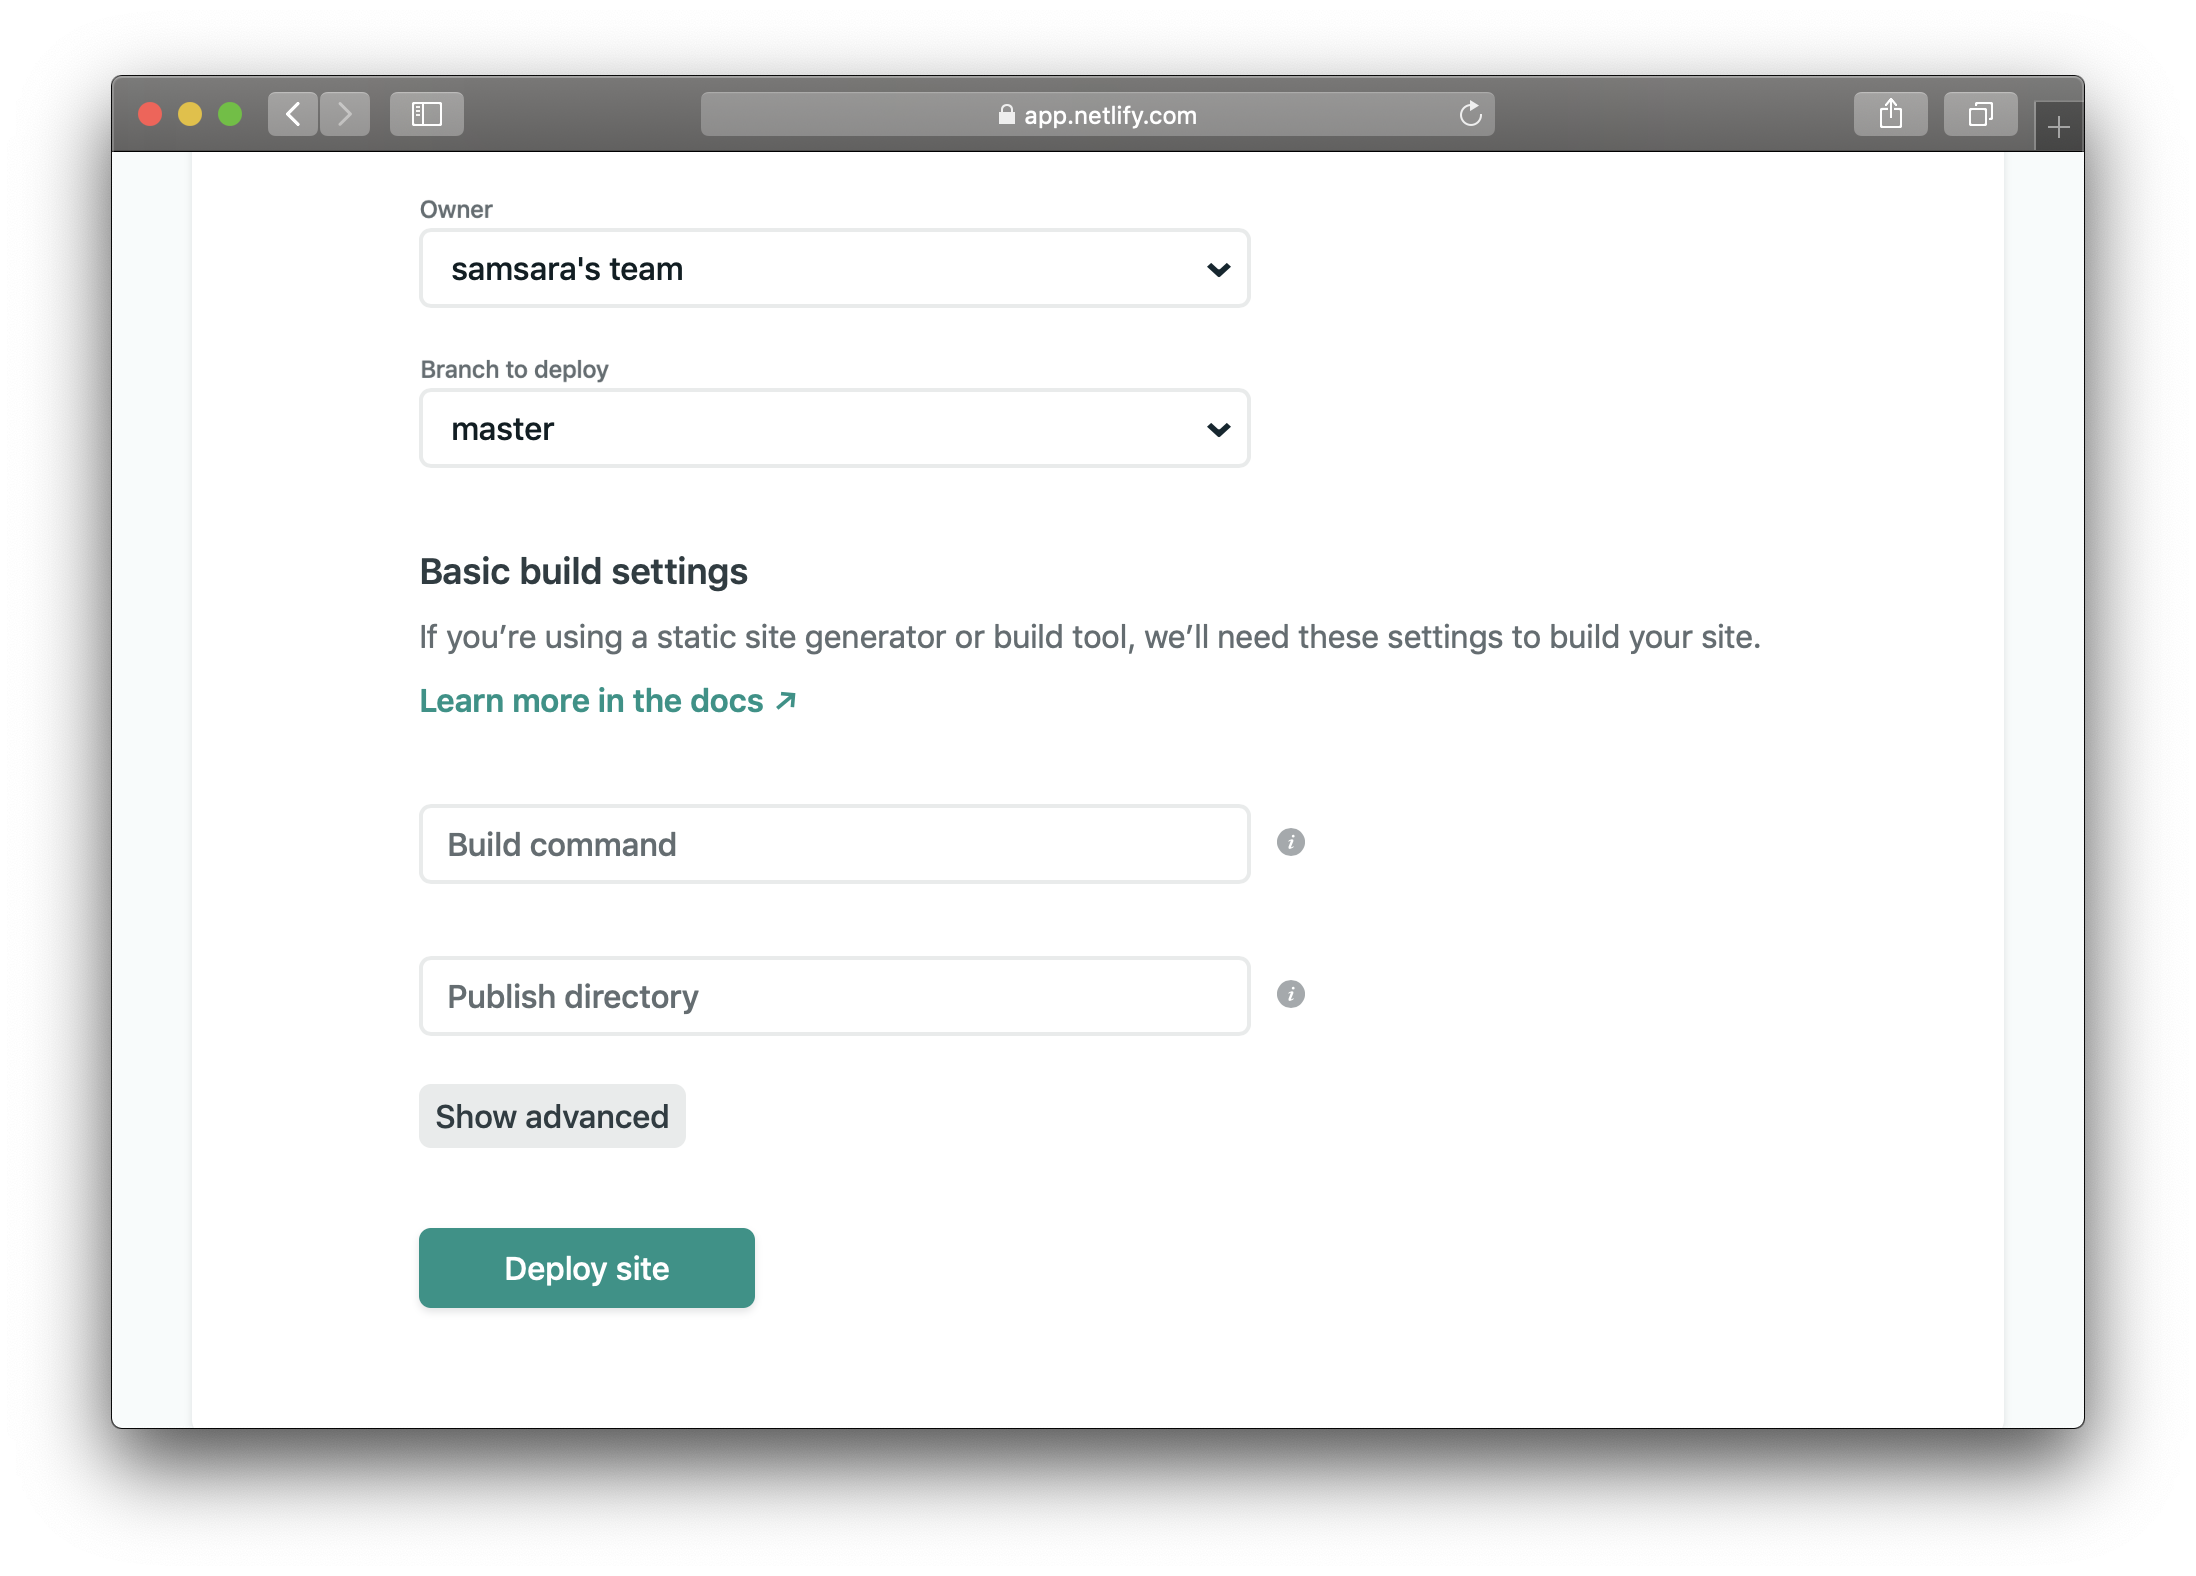Click Publish directory info icon
Image resolution: width=2196 pixels, height=1576 pixels.
(1290, 994)
